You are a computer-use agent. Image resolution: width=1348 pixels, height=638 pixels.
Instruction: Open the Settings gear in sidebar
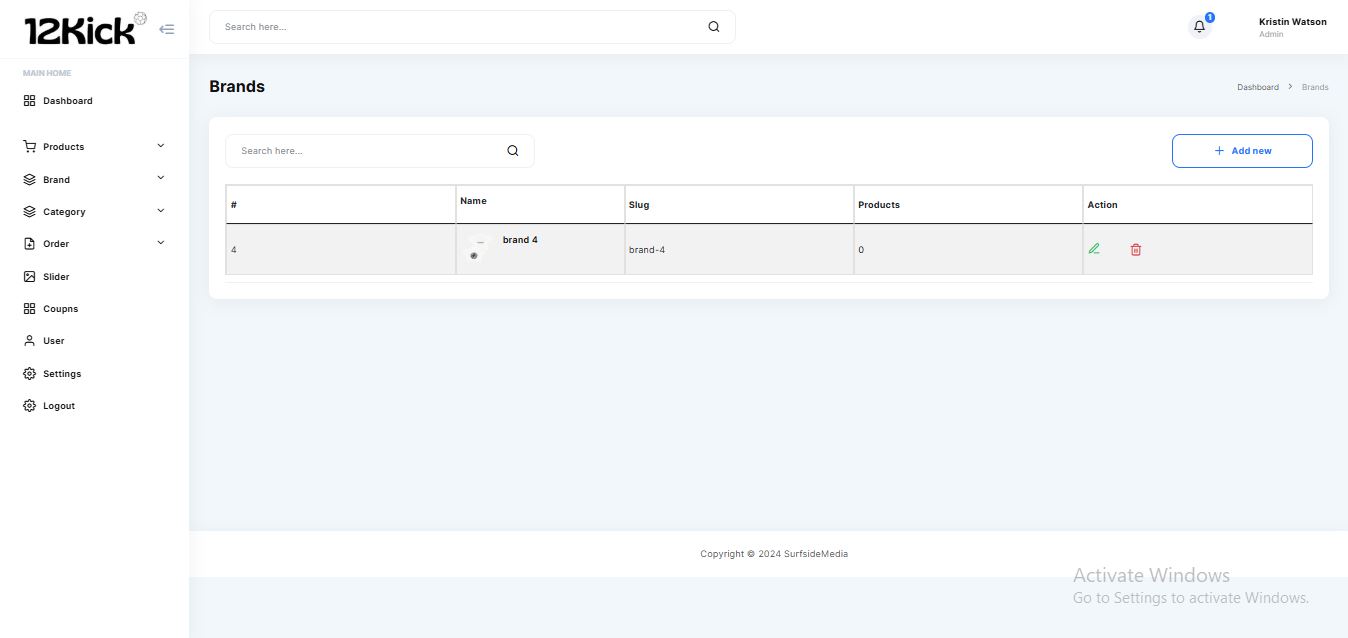tap(31, 374)
